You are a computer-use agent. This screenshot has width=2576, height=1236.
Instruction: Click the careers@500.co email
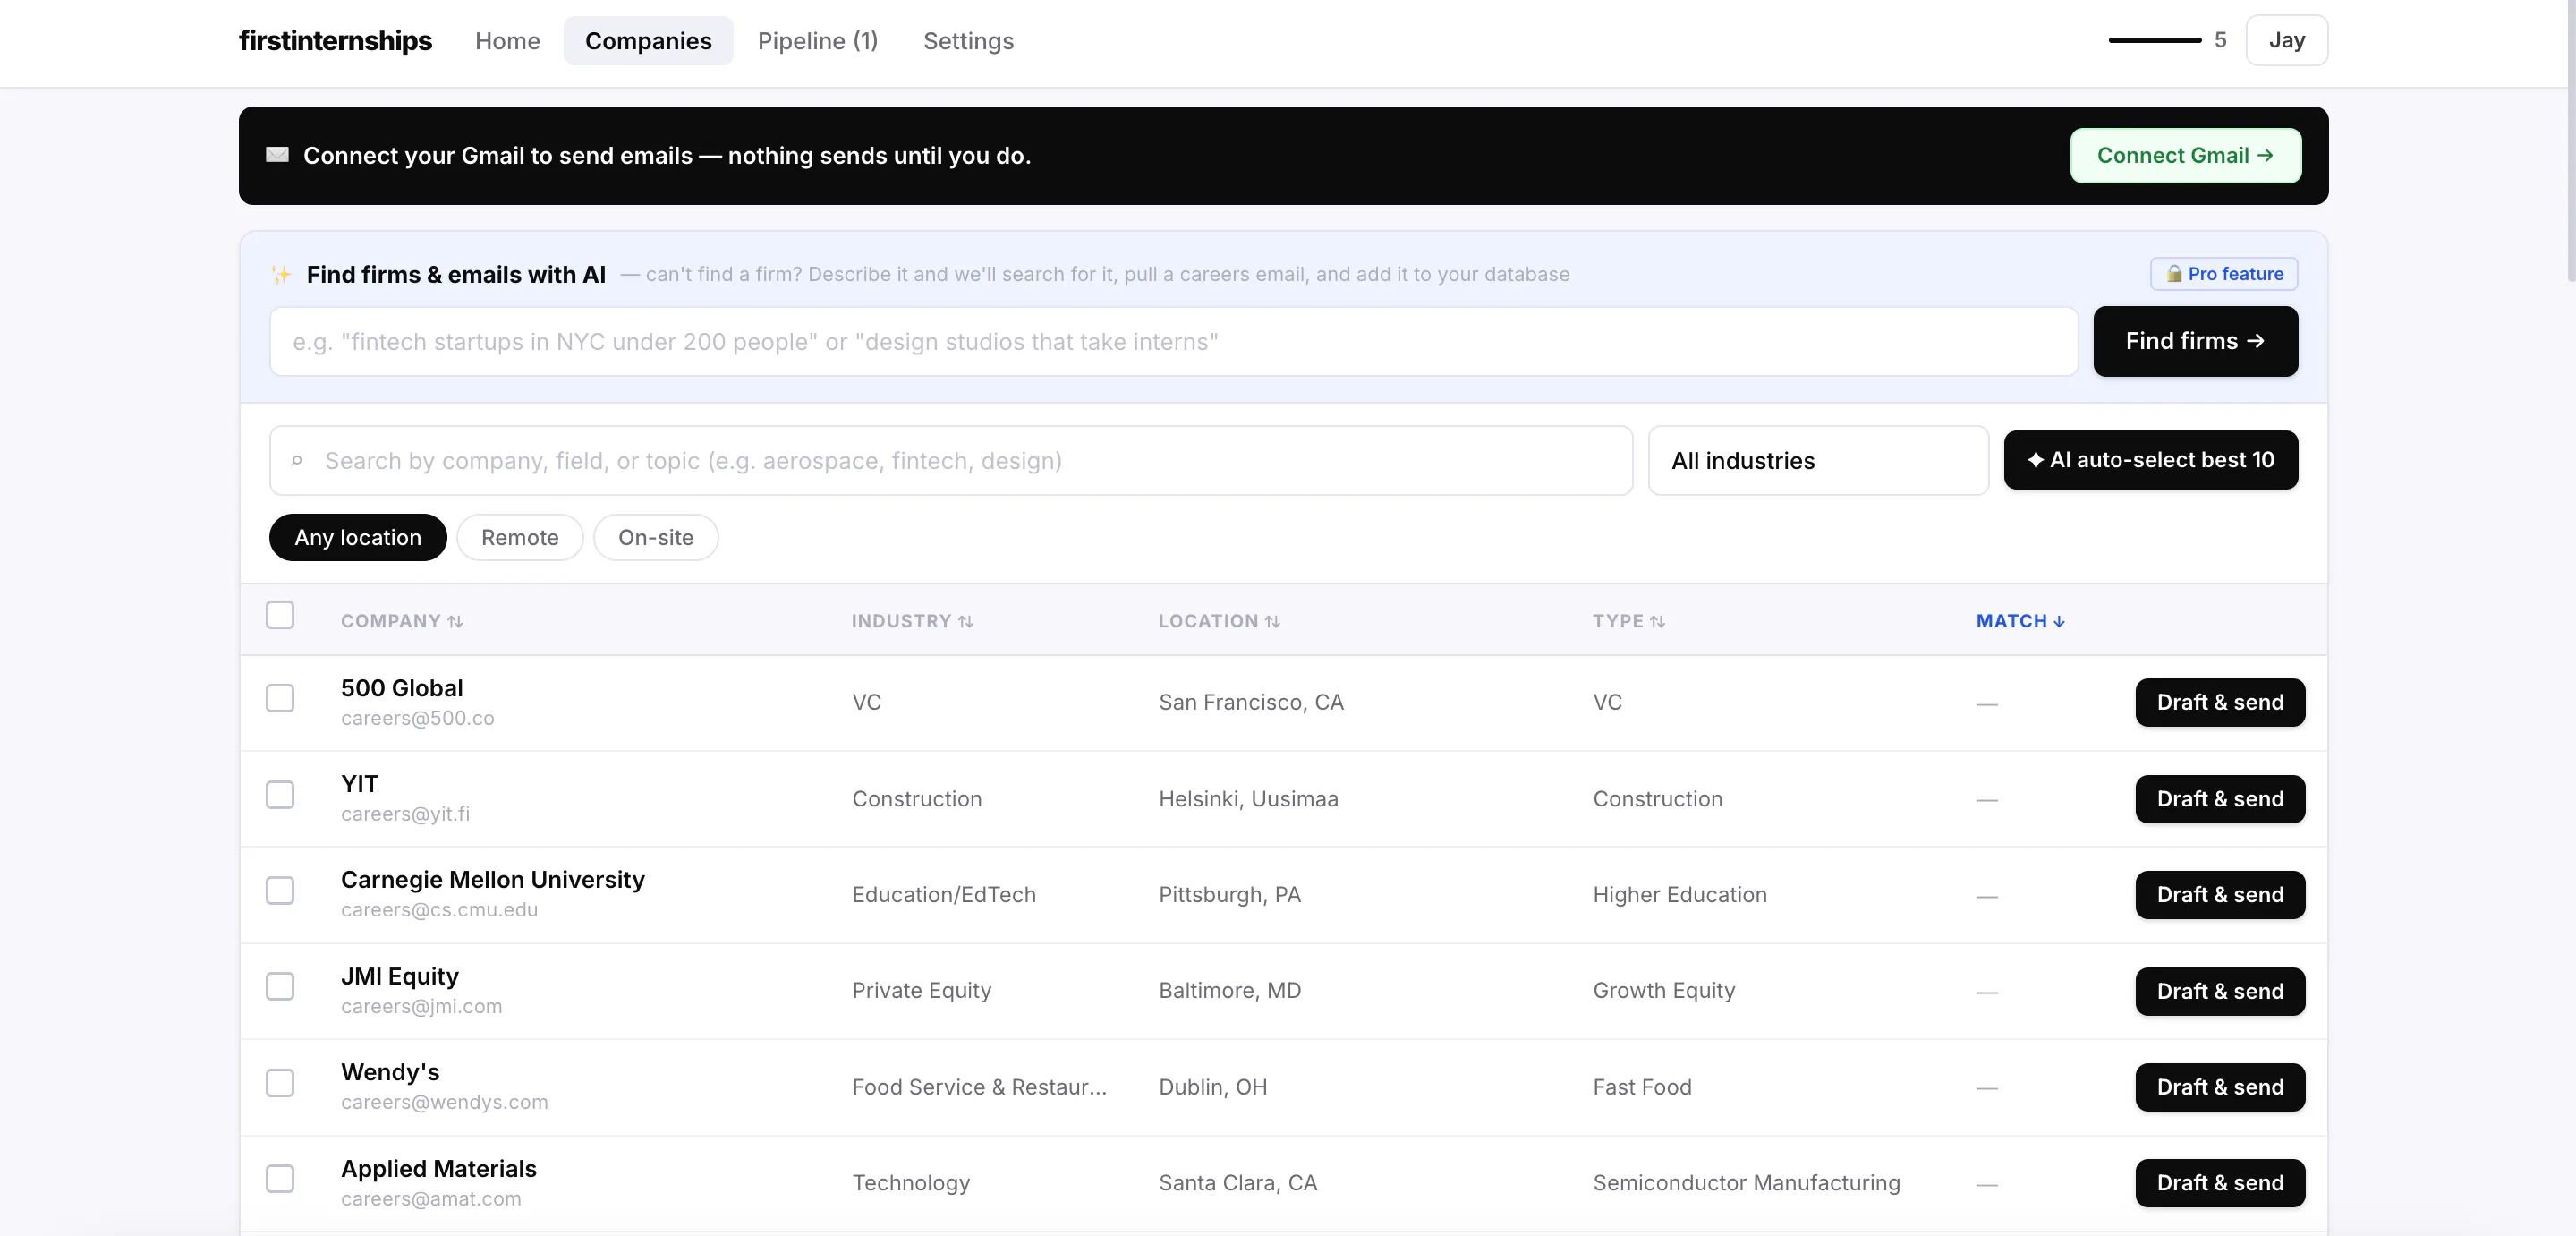click(417, 718)
